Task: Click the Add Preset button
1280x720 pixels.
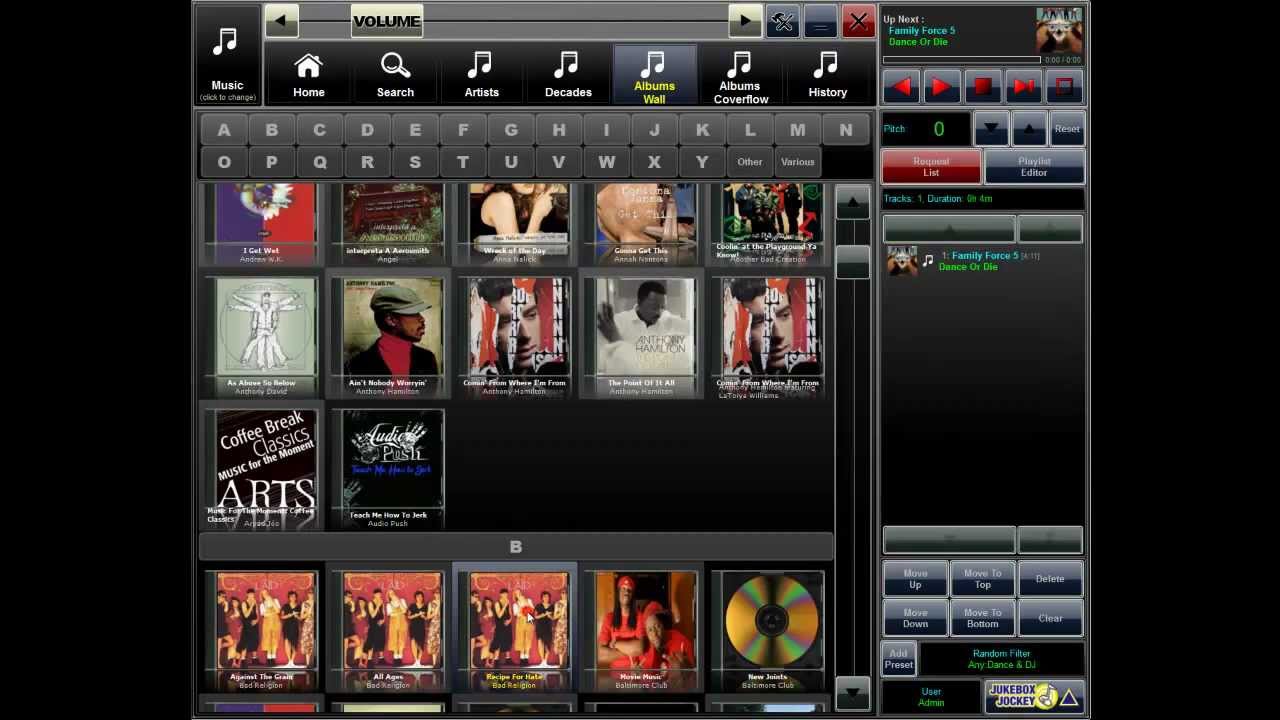Action: click(898, 659)
